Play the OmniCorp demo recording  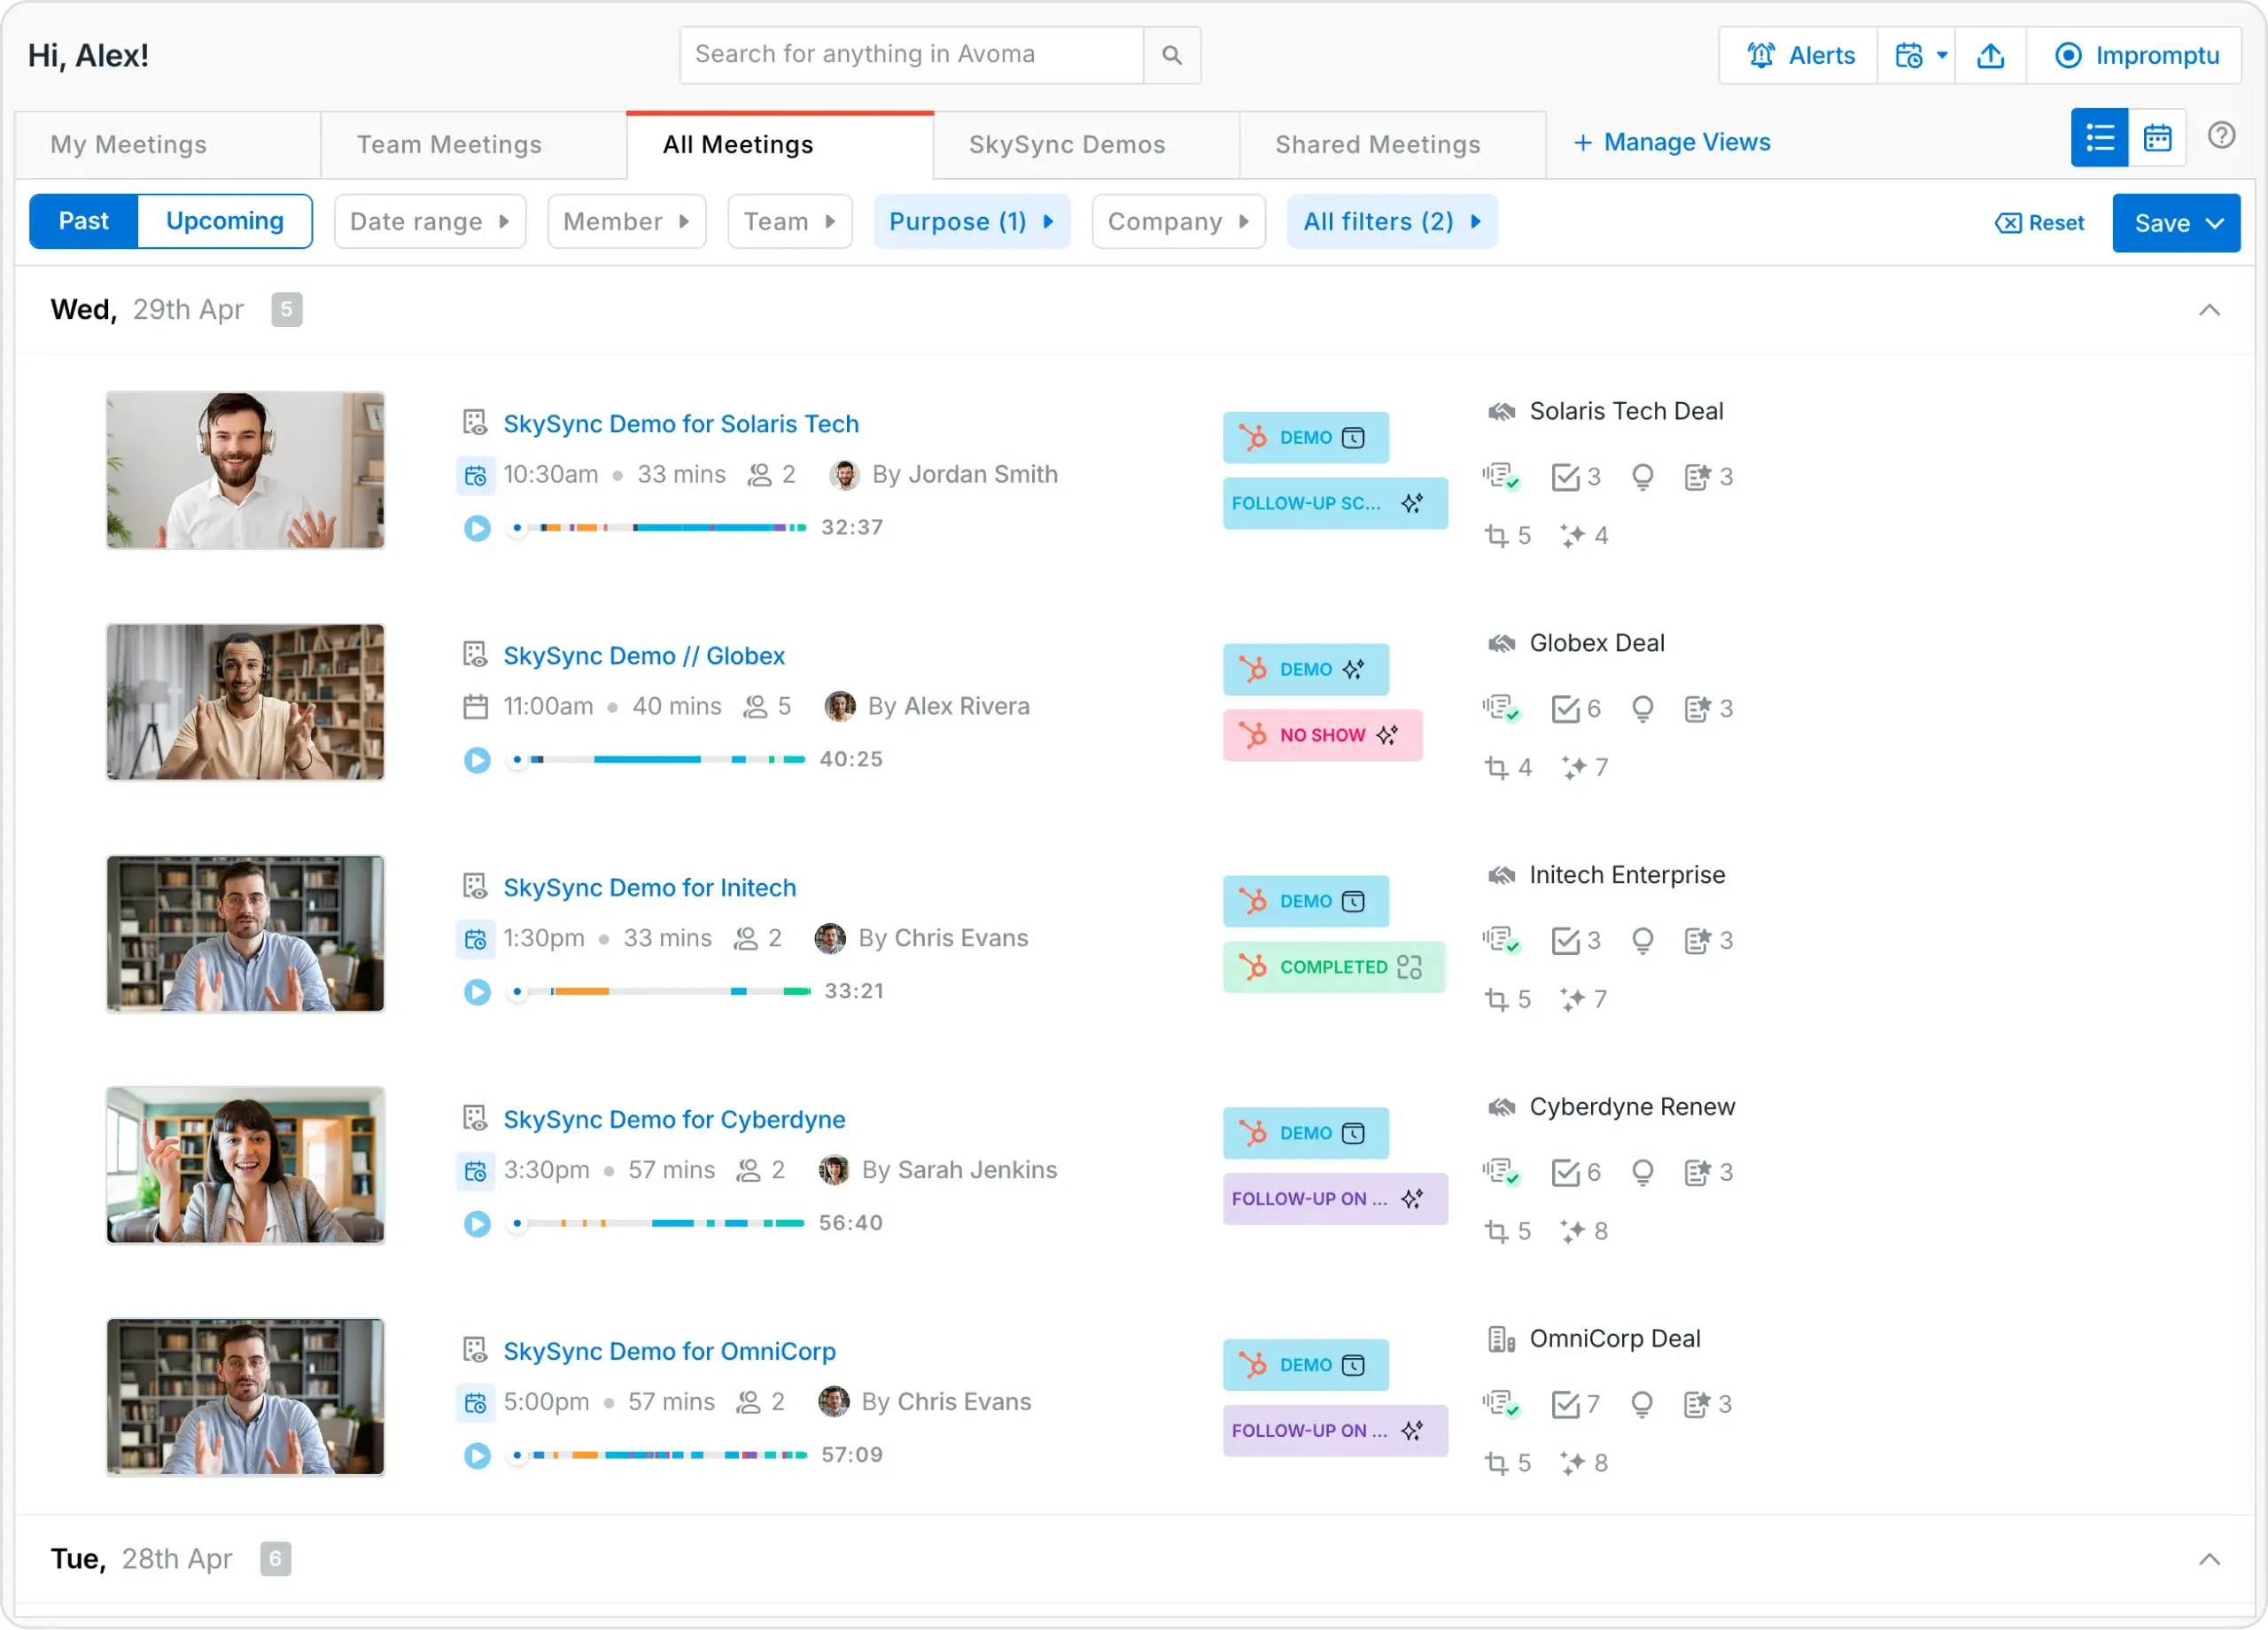click(x=477, y=1455)
